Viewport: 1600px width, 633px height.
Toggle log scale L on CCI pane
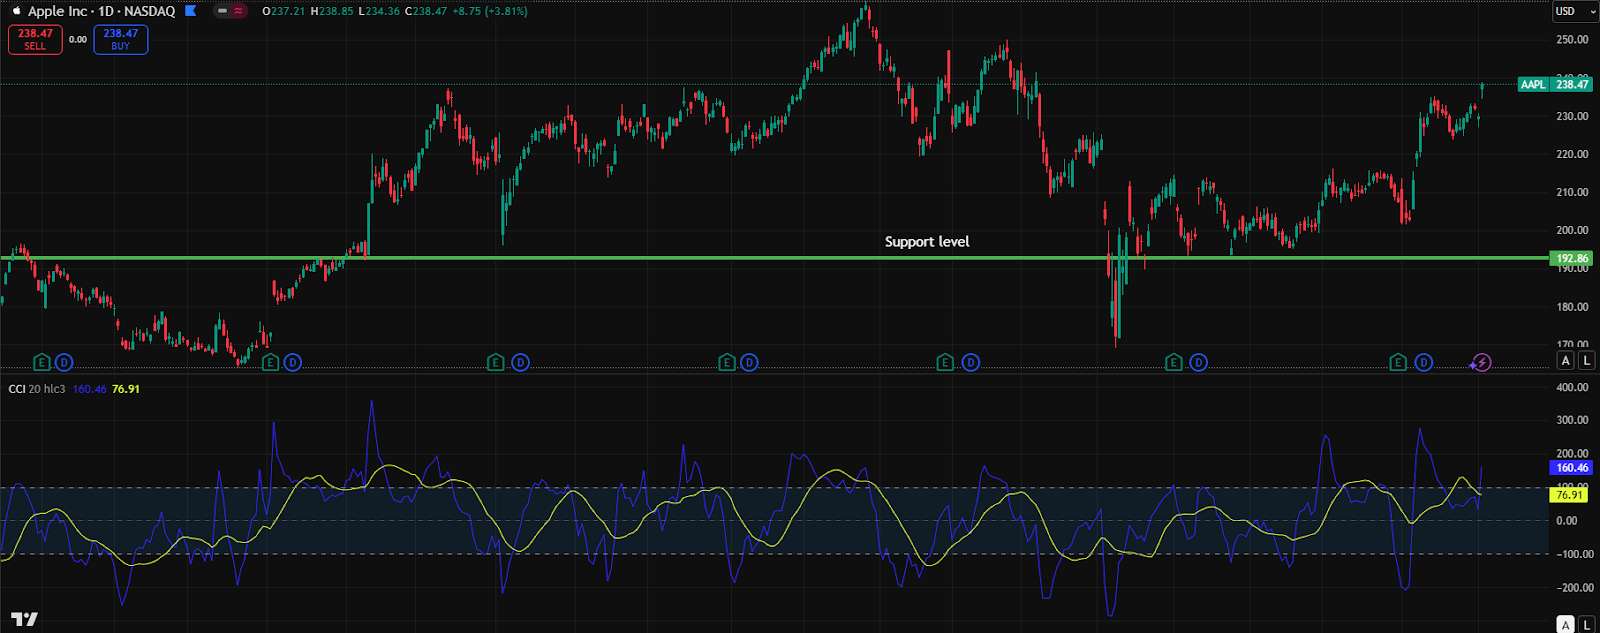(1586, 624)
